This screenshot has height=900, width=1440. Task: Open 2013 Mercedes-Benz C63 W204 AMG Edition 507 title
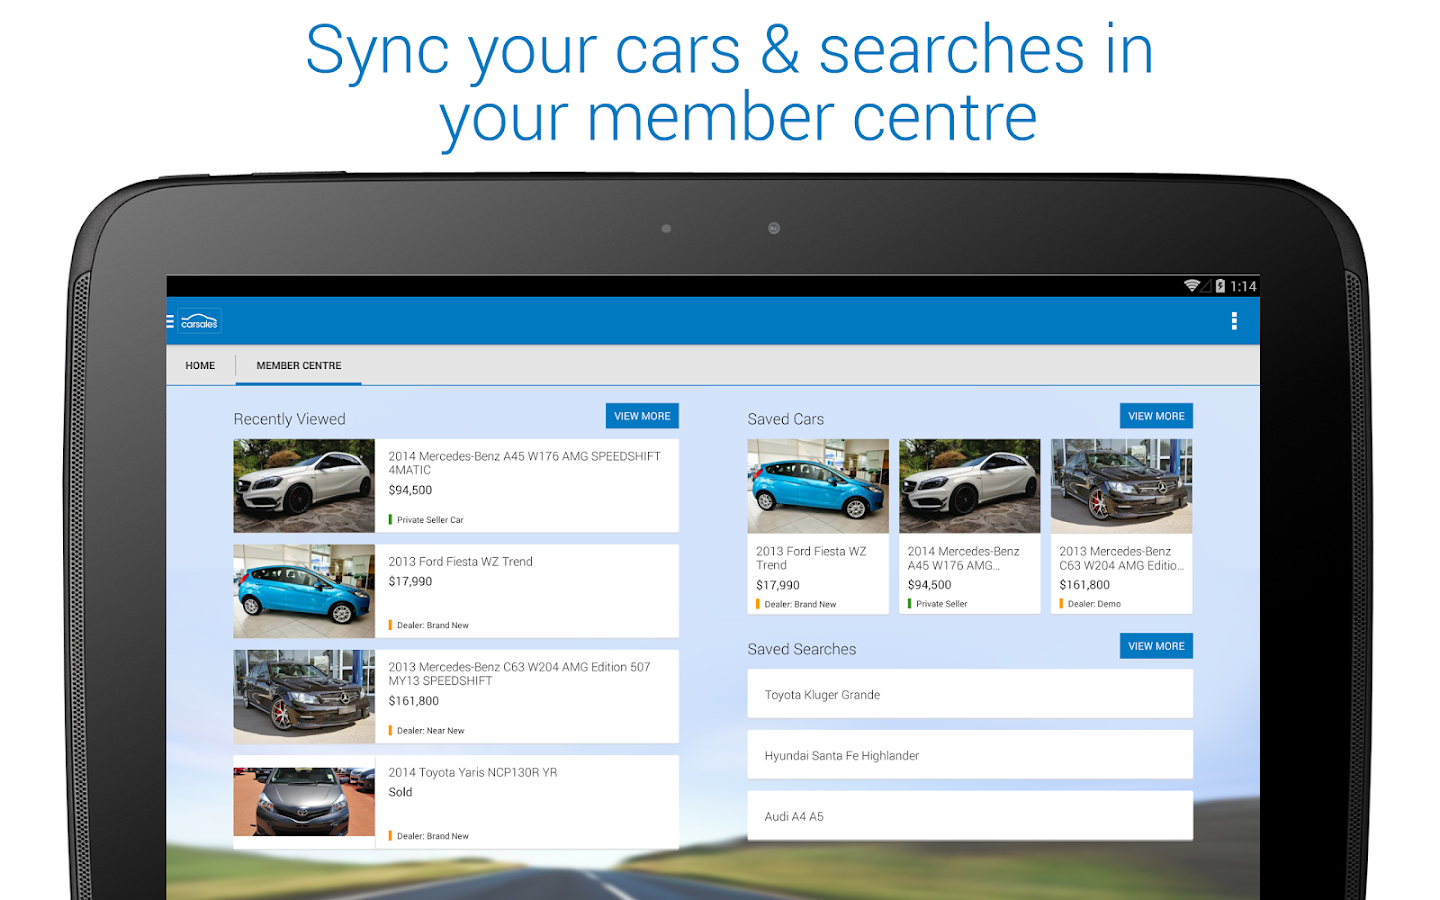pos(519,674)
